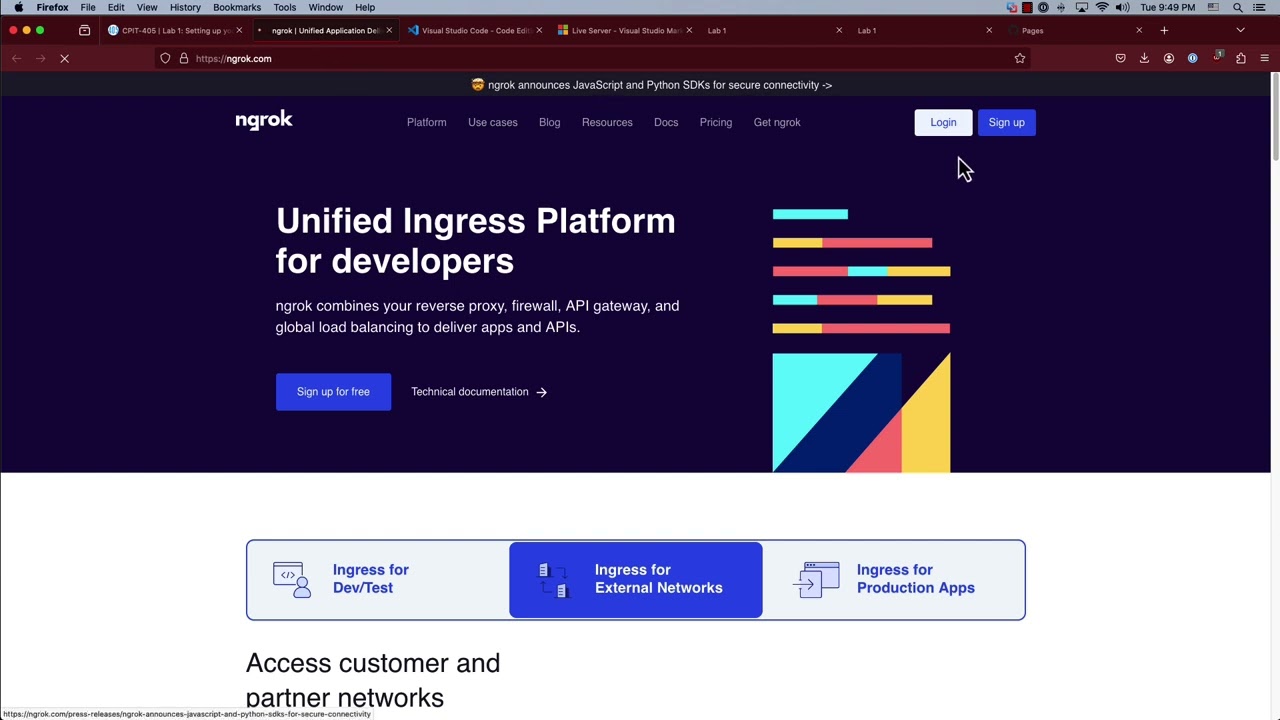The height and width of the screenshot is (720, 1280).
Task: Open the Save to Pocket icon
Action: (1120, 59)
